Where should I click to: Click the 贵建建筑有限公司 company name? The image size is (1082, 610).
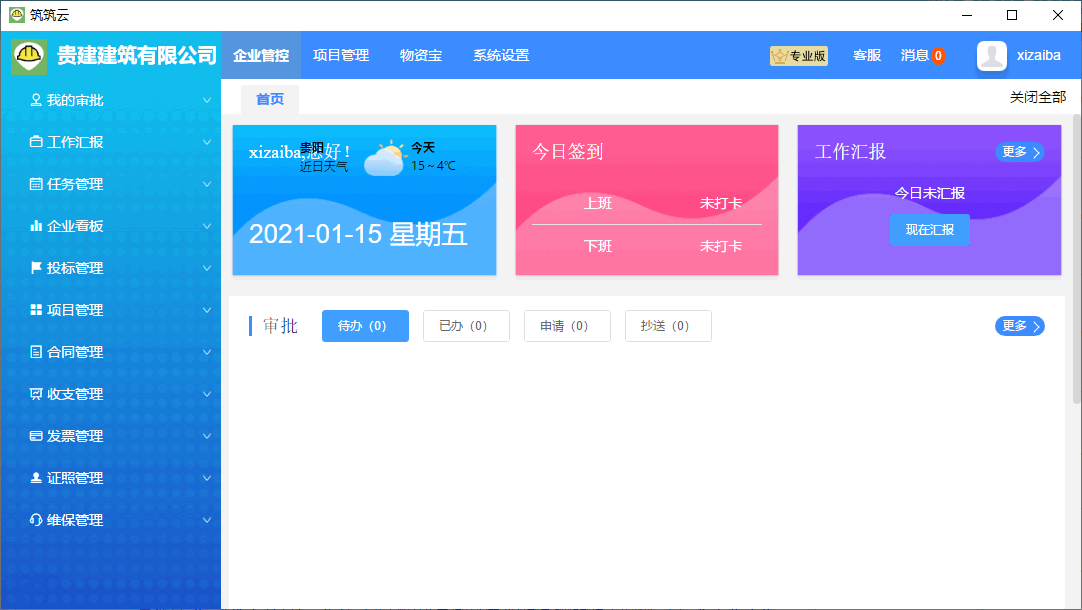coord(137,55)
